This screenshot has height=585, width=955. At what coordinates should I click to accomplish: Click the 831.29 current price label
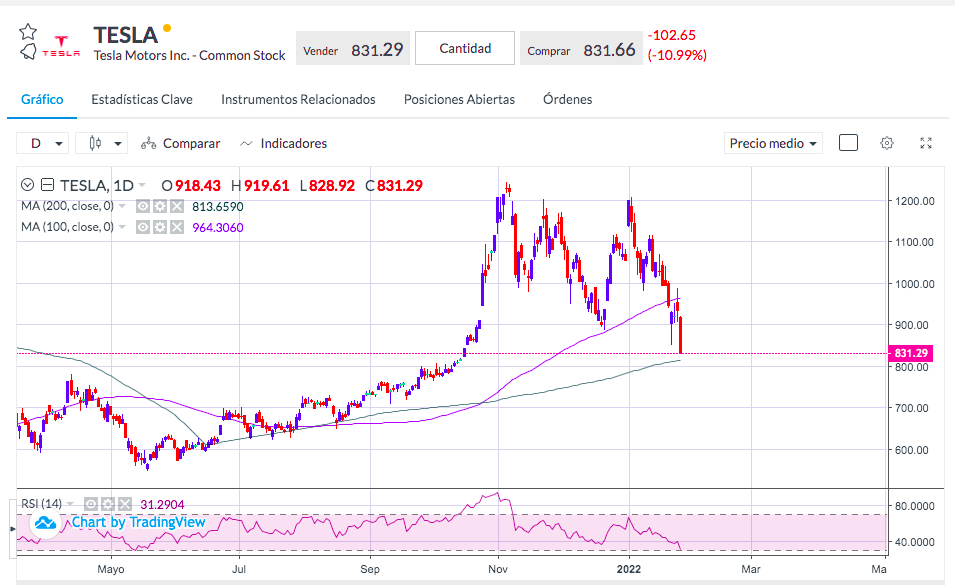tap(911, 353)
